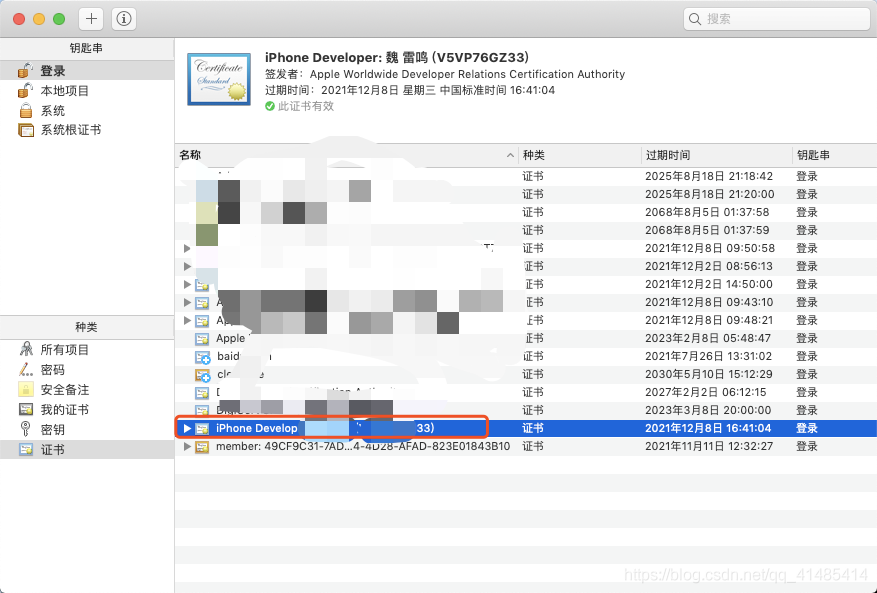877x593 pixels.
Task: Click certificate icon in row expiring 2030年5月10日
Action: pyautogui.click(x=202, y=375)
